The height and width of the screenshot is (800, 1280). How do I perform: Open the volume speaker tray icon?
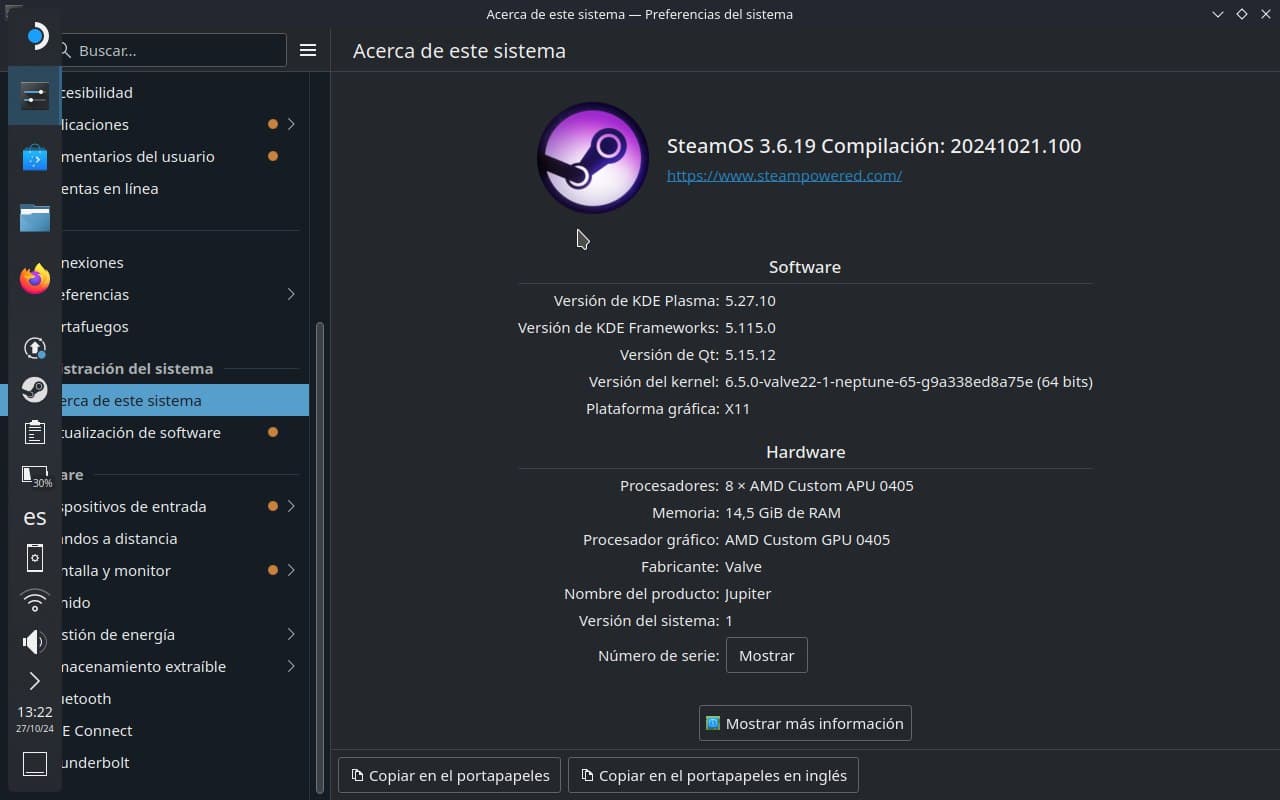coord(35,641)
